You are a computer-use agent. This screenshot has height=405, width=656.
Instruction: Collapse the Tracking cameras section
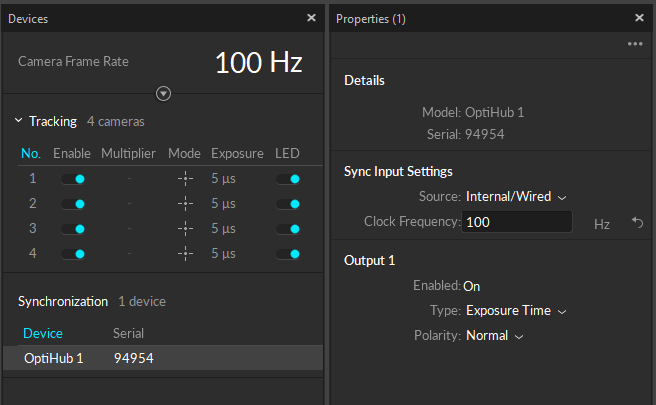pyautogui.click(x=18, y=122)
